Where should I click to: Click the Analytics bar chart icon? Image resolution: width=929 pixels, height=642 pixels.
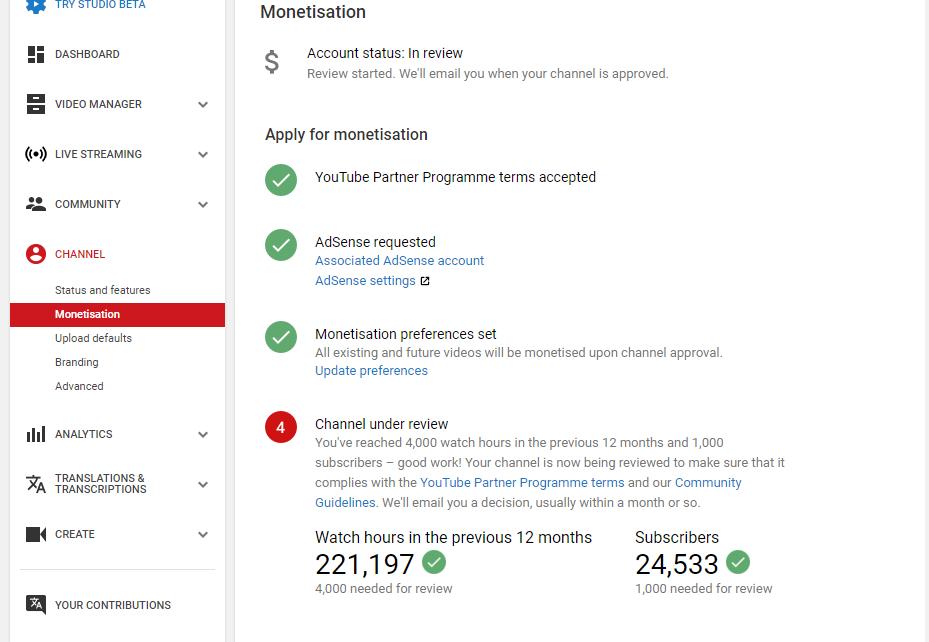36,434
